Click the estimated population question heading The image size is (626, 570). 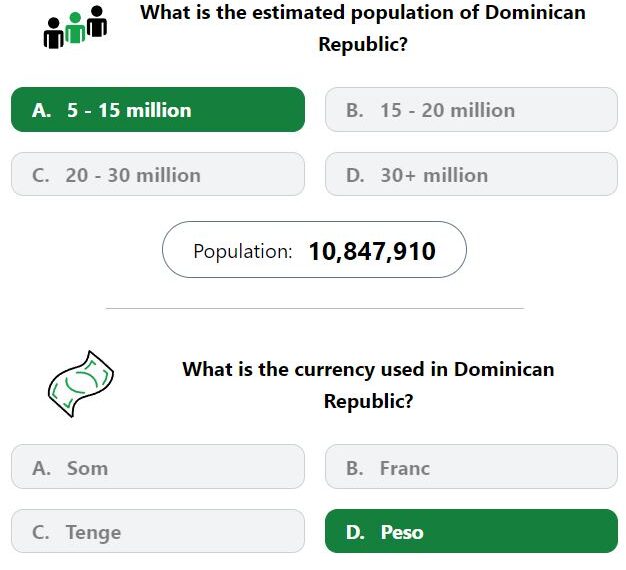pyautogui.click(x=363, y=28)
